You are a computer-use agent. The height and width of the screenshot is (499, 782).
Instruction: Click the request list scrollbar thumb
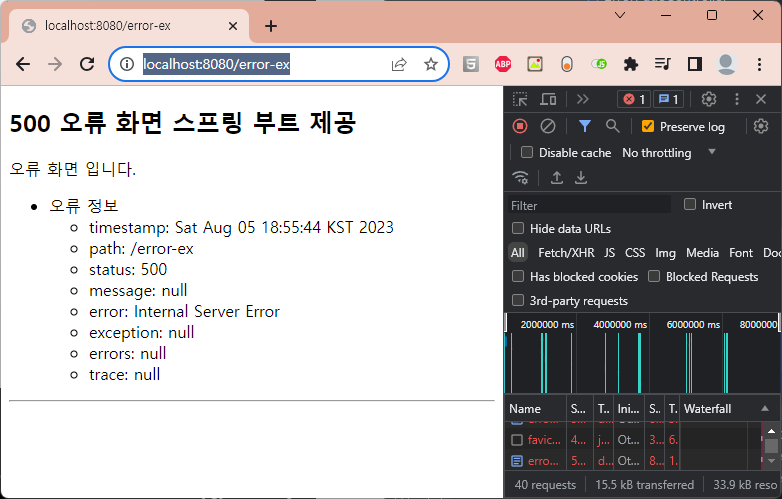click(x=771, y=446)
